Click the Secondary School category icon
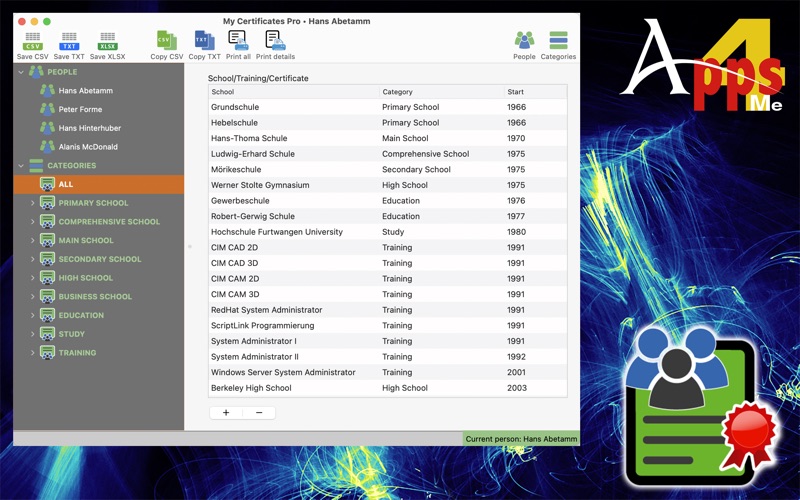Screen dimensions: 800x500 coord(47,259)
